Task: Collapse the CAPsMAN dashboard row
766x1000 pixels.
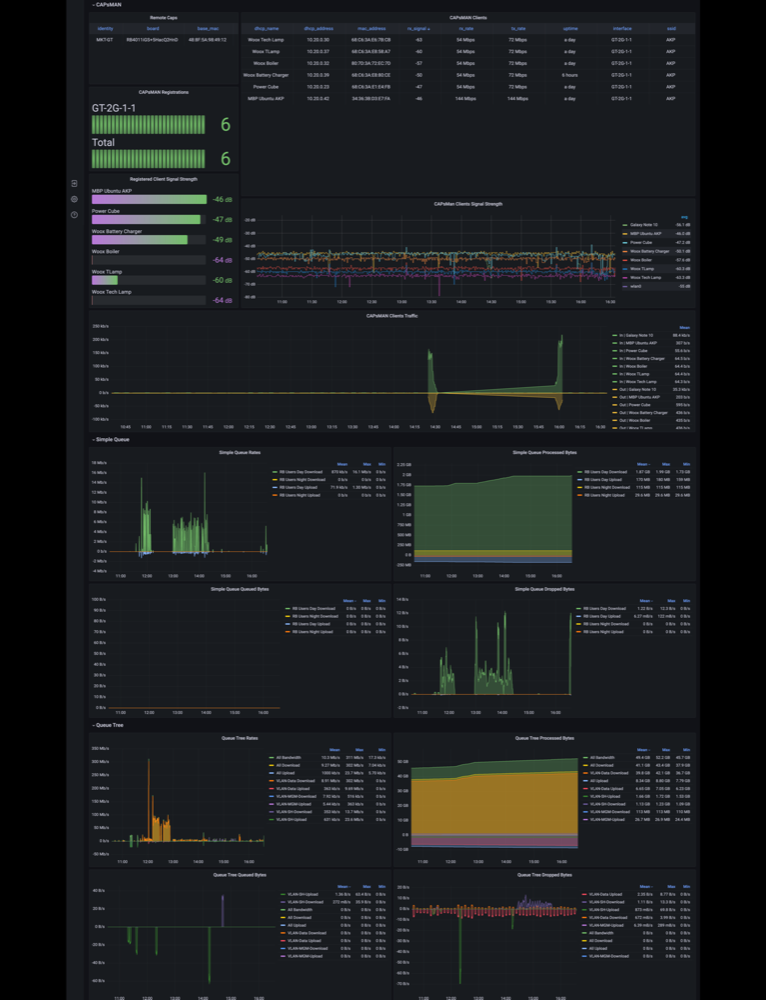Action: (x=107, y=4)
